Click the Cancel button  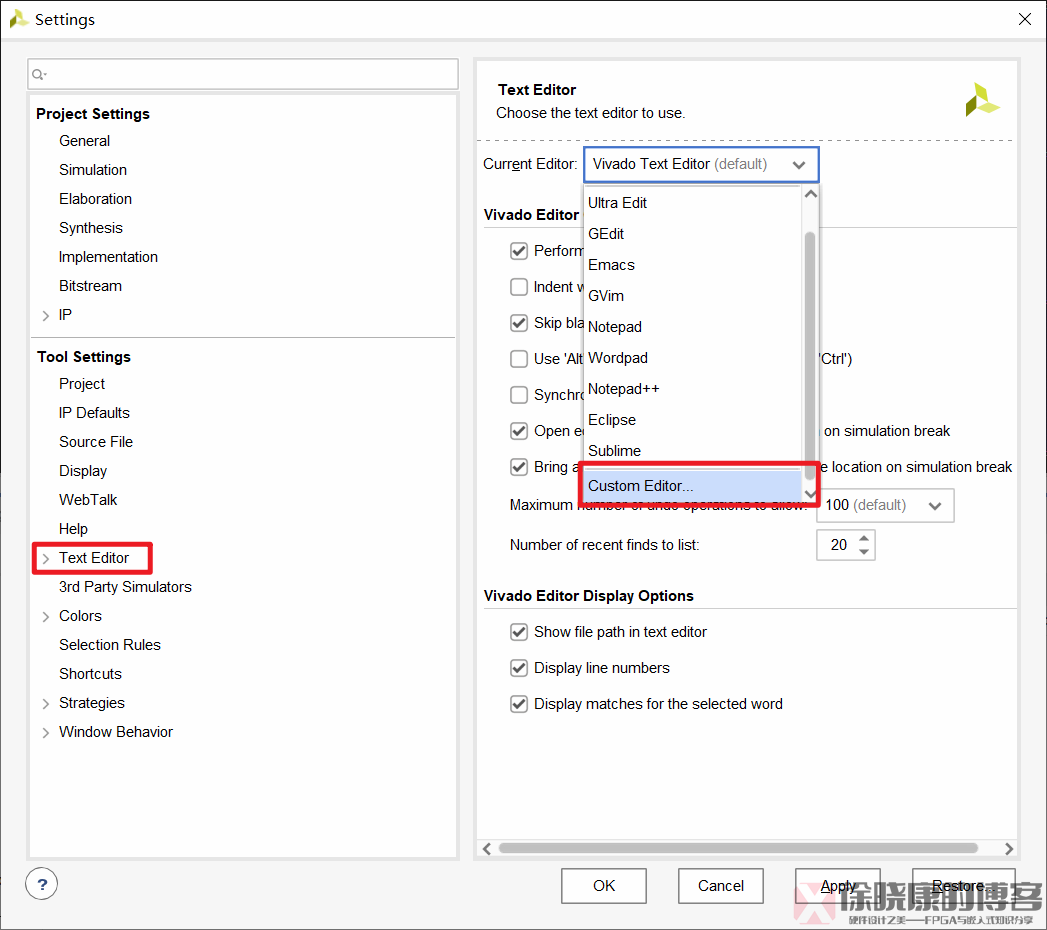(x=720, y=886)
